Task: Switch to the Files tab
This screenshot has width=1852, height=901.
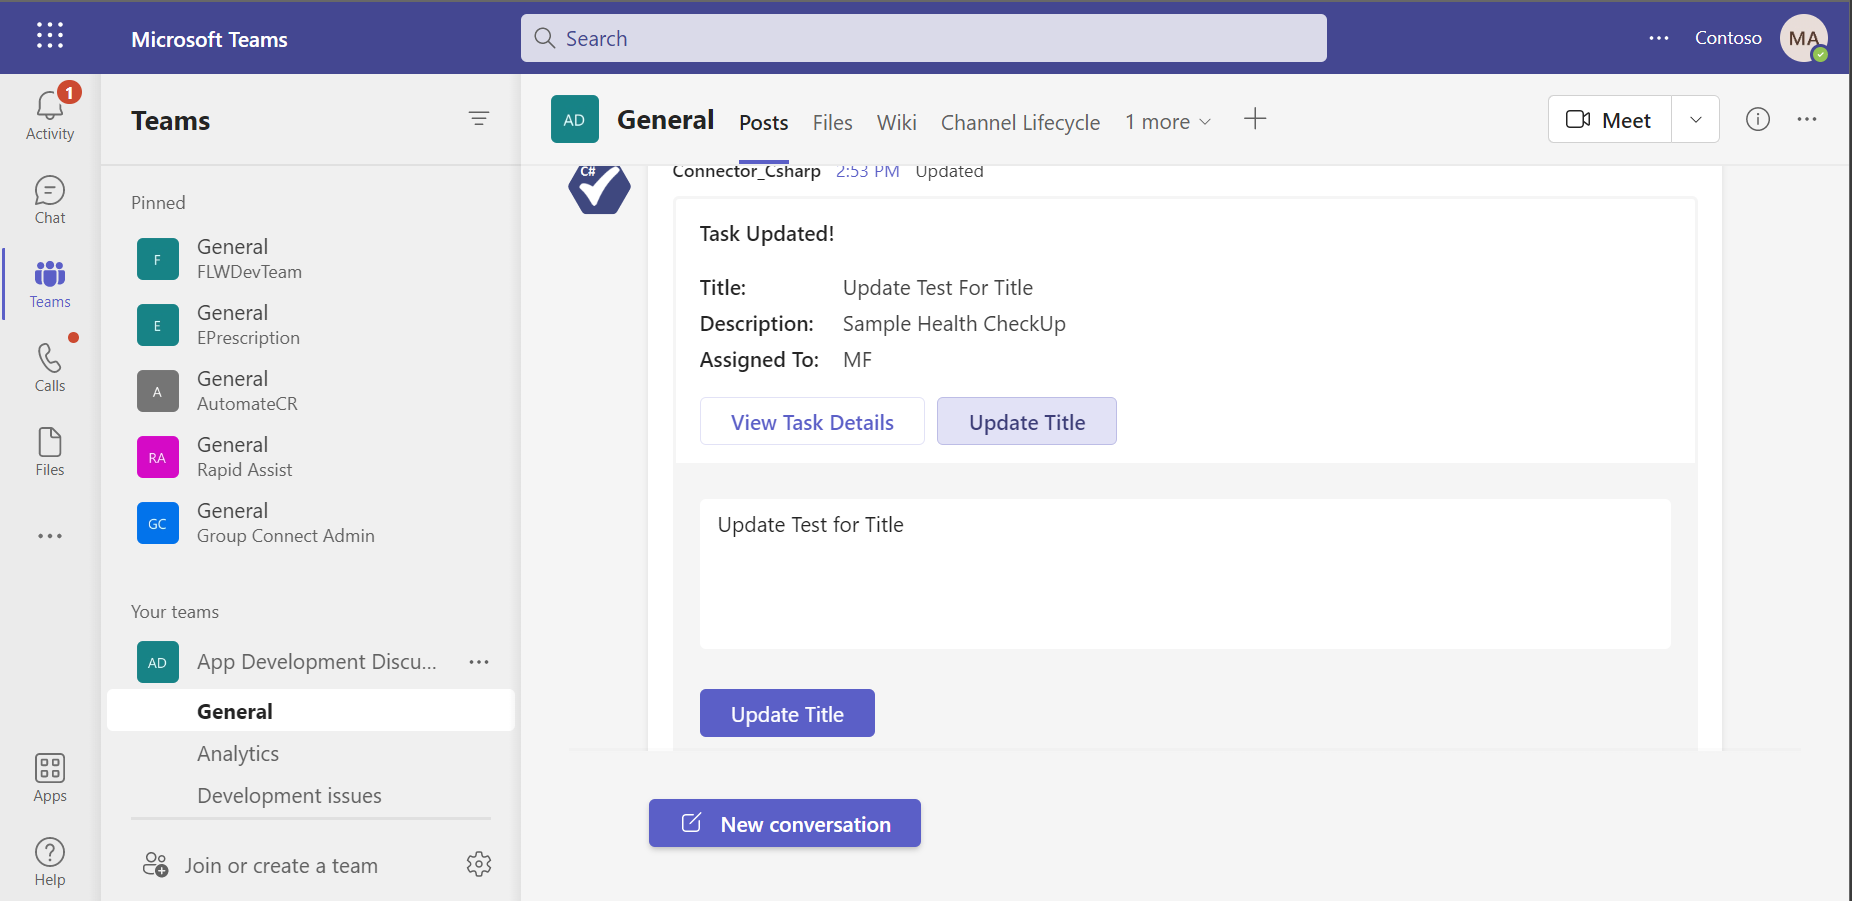Action: pos(833,122)
